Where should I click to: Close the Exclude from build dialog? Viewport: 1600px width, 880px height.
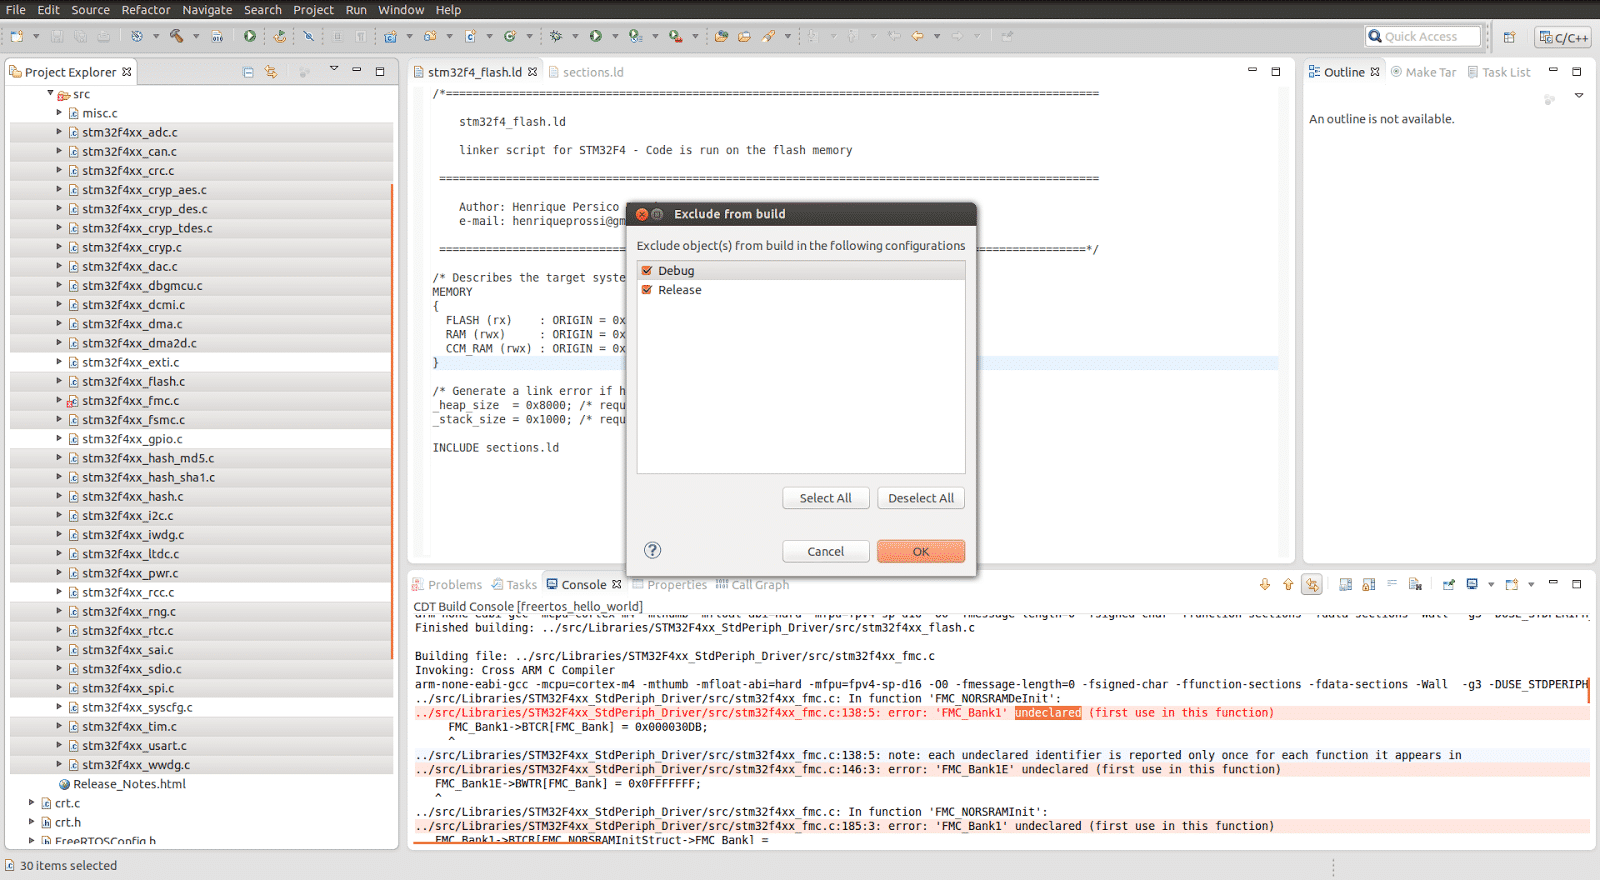642,214
